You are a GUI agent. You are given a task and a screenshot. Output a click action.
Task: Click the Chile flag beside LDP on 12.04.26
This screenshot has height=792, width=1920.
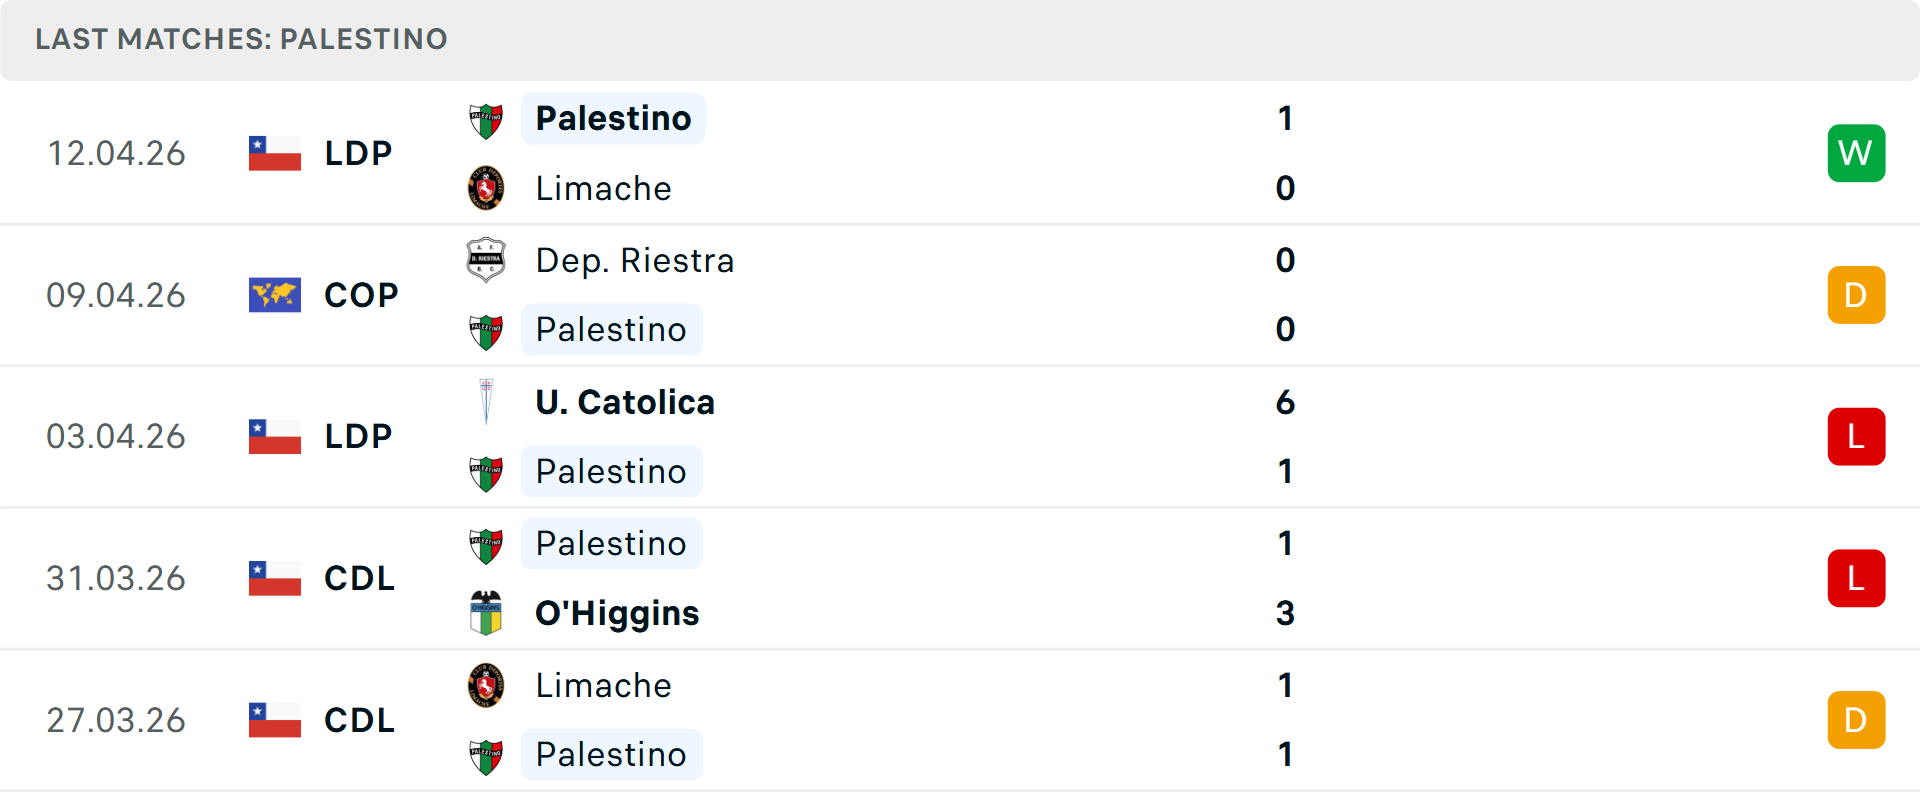point(275,153)
